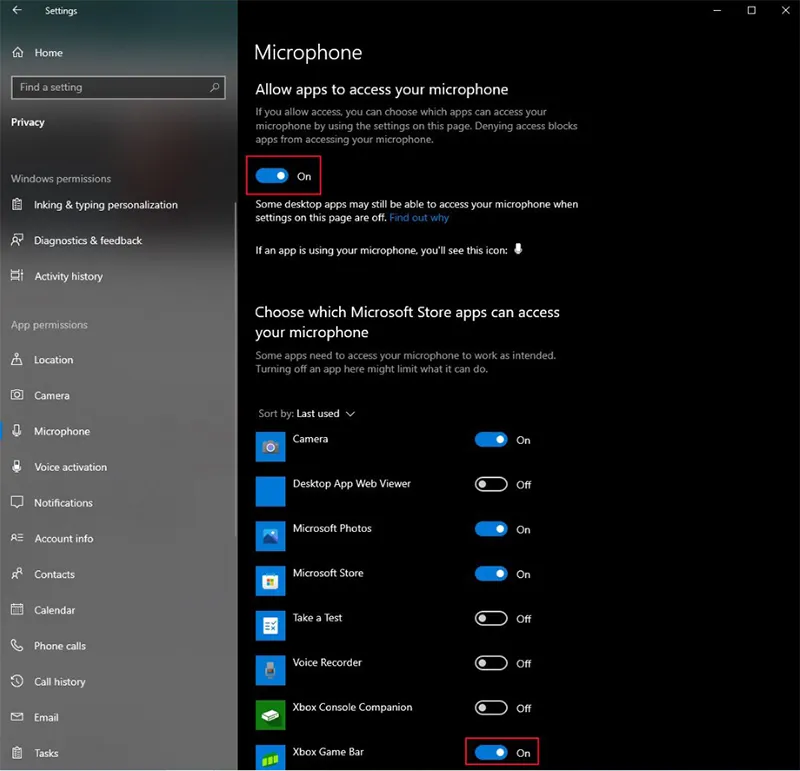Click the Microsoft Photos app icon
This screenshot has height=771, width=800.
tap(270, 536)
